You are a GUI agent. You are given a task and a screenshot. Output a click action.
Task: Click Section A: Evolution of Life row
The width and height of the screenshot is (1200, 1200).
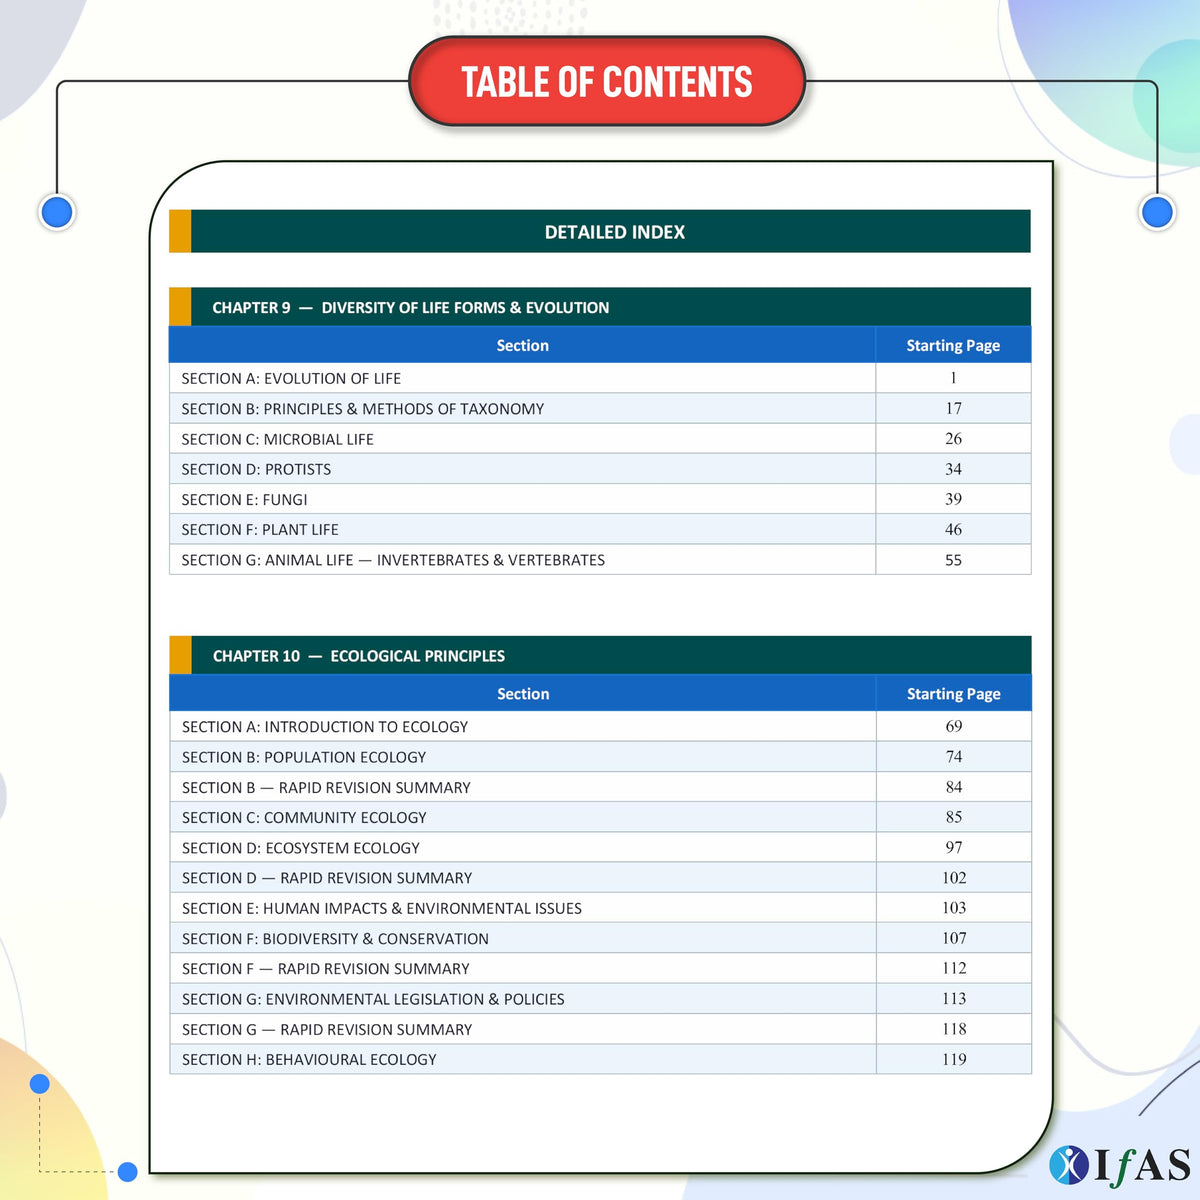tap(600, 378)
